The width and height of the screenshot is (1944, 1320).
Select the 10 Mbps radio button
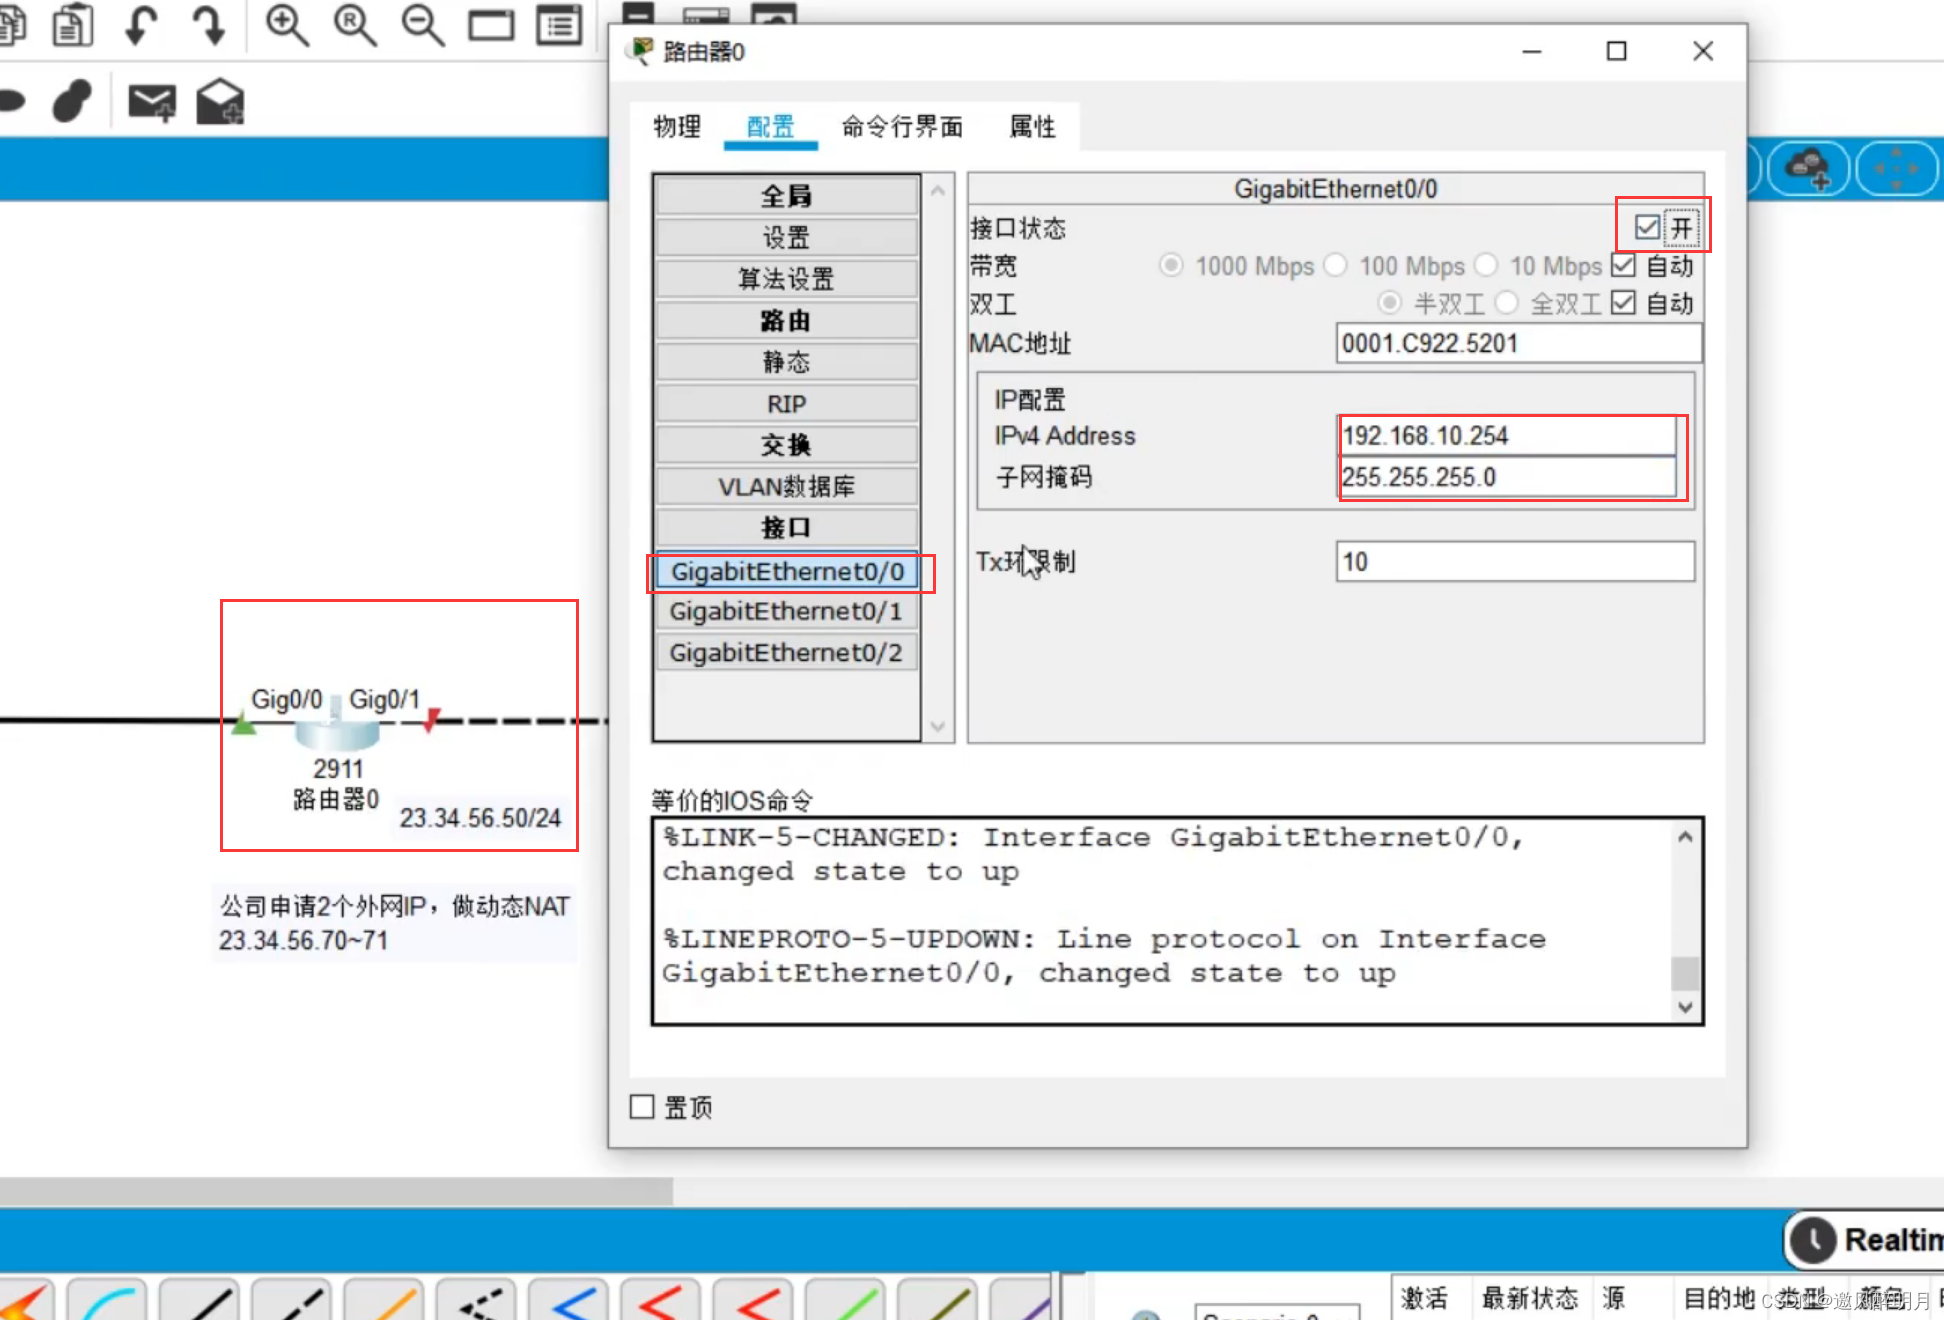coord(1486,265)
